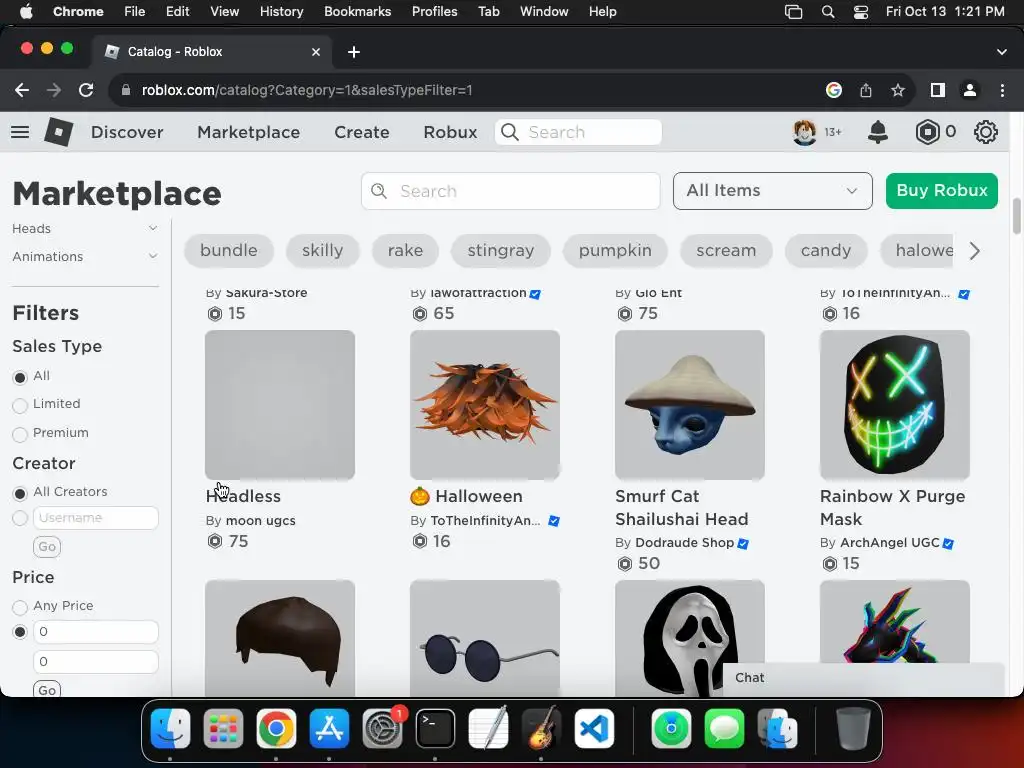Open the Create nav link
This screenshot has height=768, width=1024.
(x=362, y=132)
